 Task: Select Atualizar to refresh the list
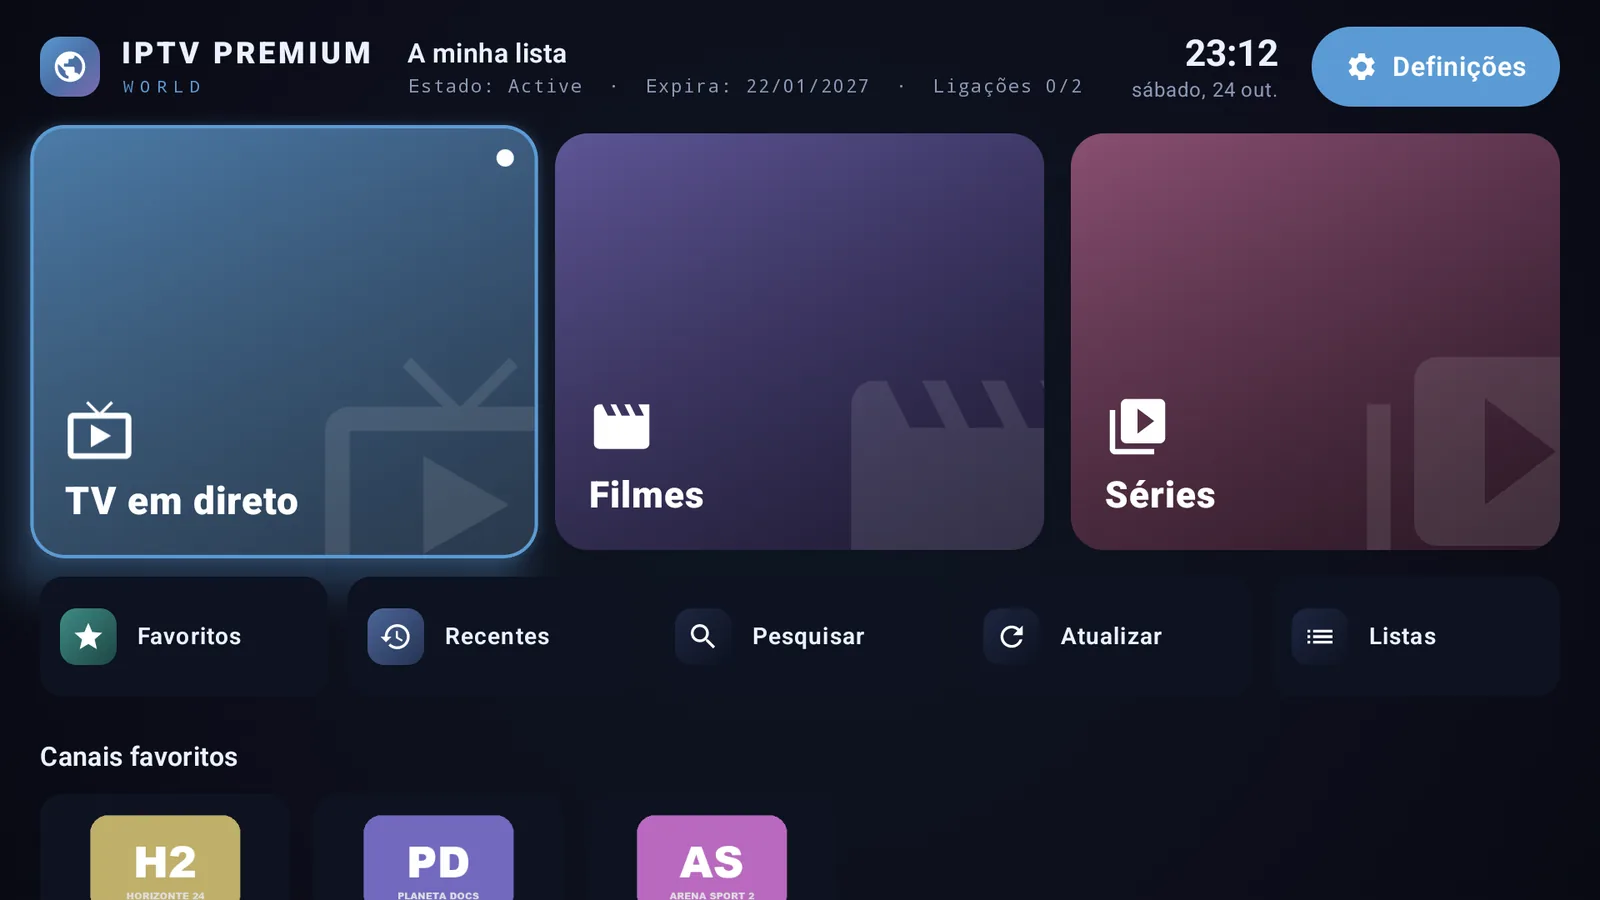(1108, 637)
